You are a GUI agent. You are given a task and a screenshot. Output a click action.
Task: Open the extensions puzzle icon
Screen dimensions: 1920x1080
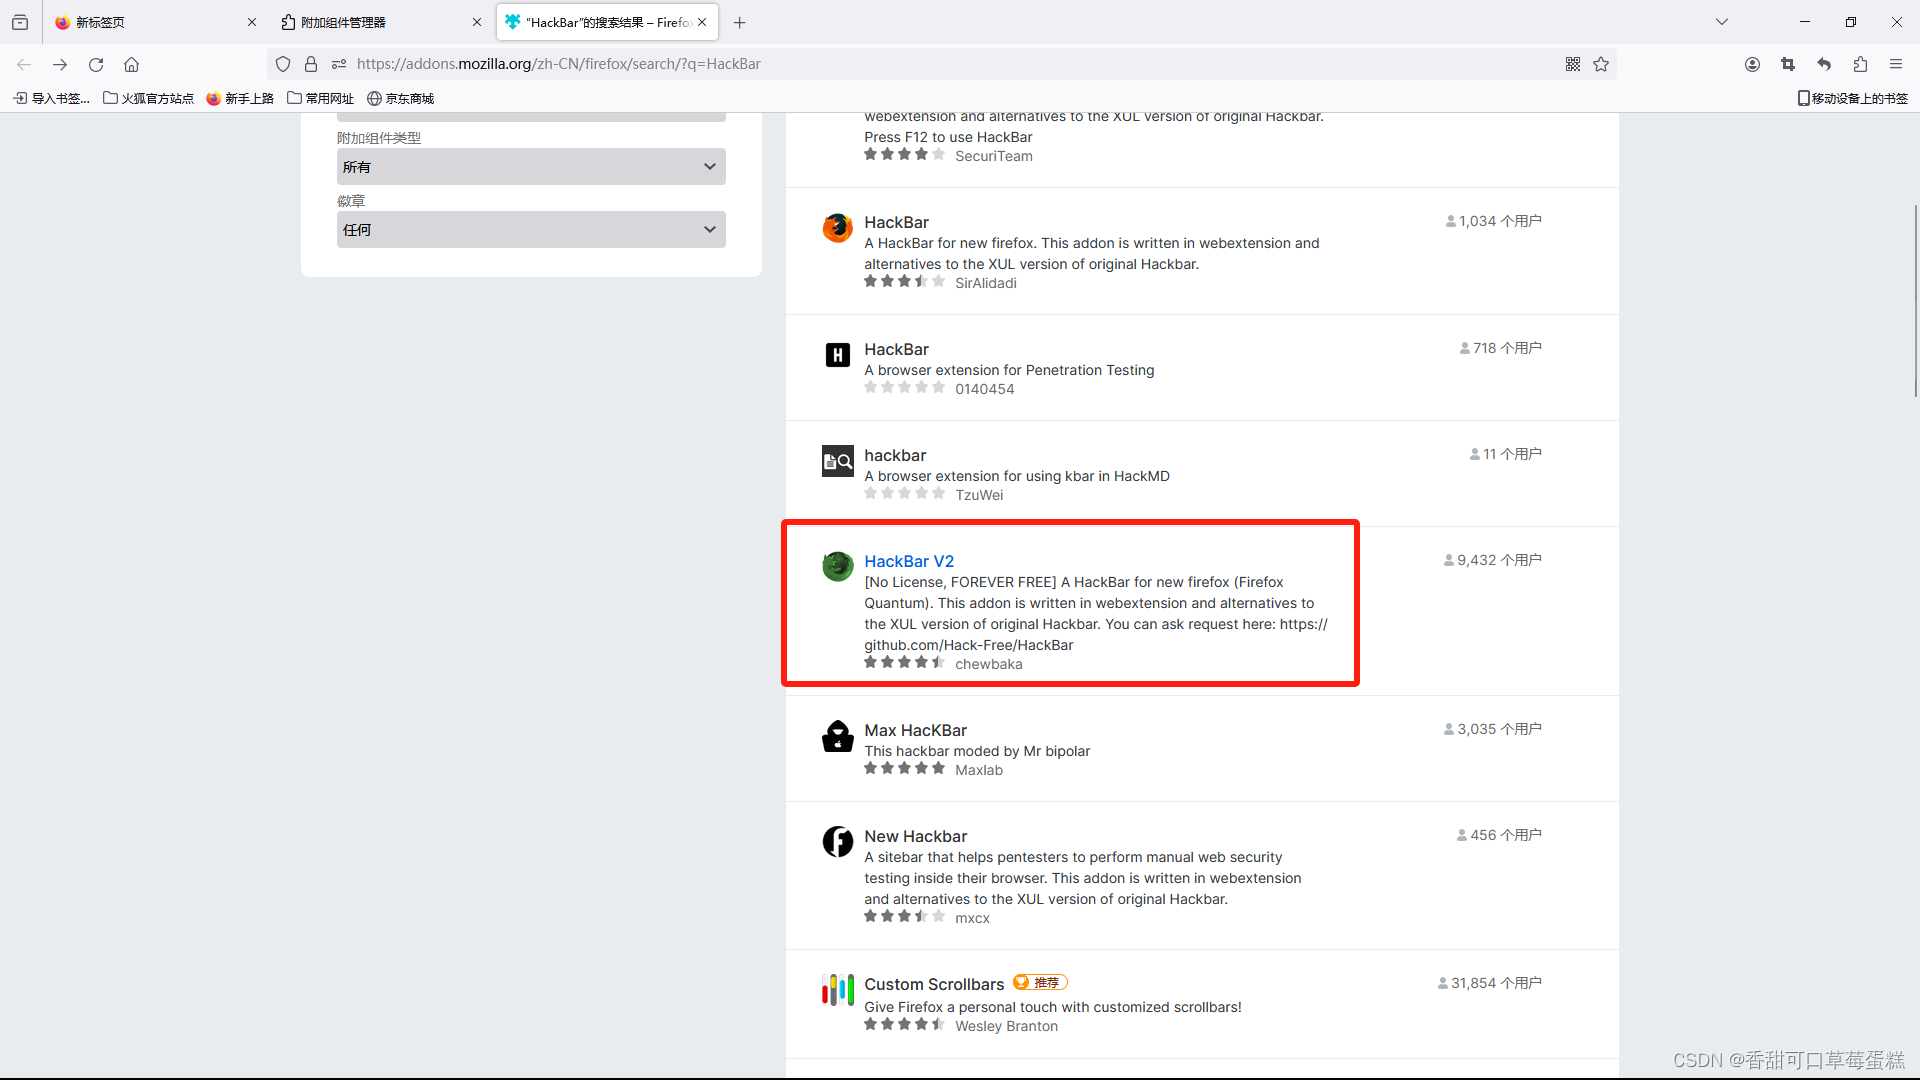click(1860, 64)
